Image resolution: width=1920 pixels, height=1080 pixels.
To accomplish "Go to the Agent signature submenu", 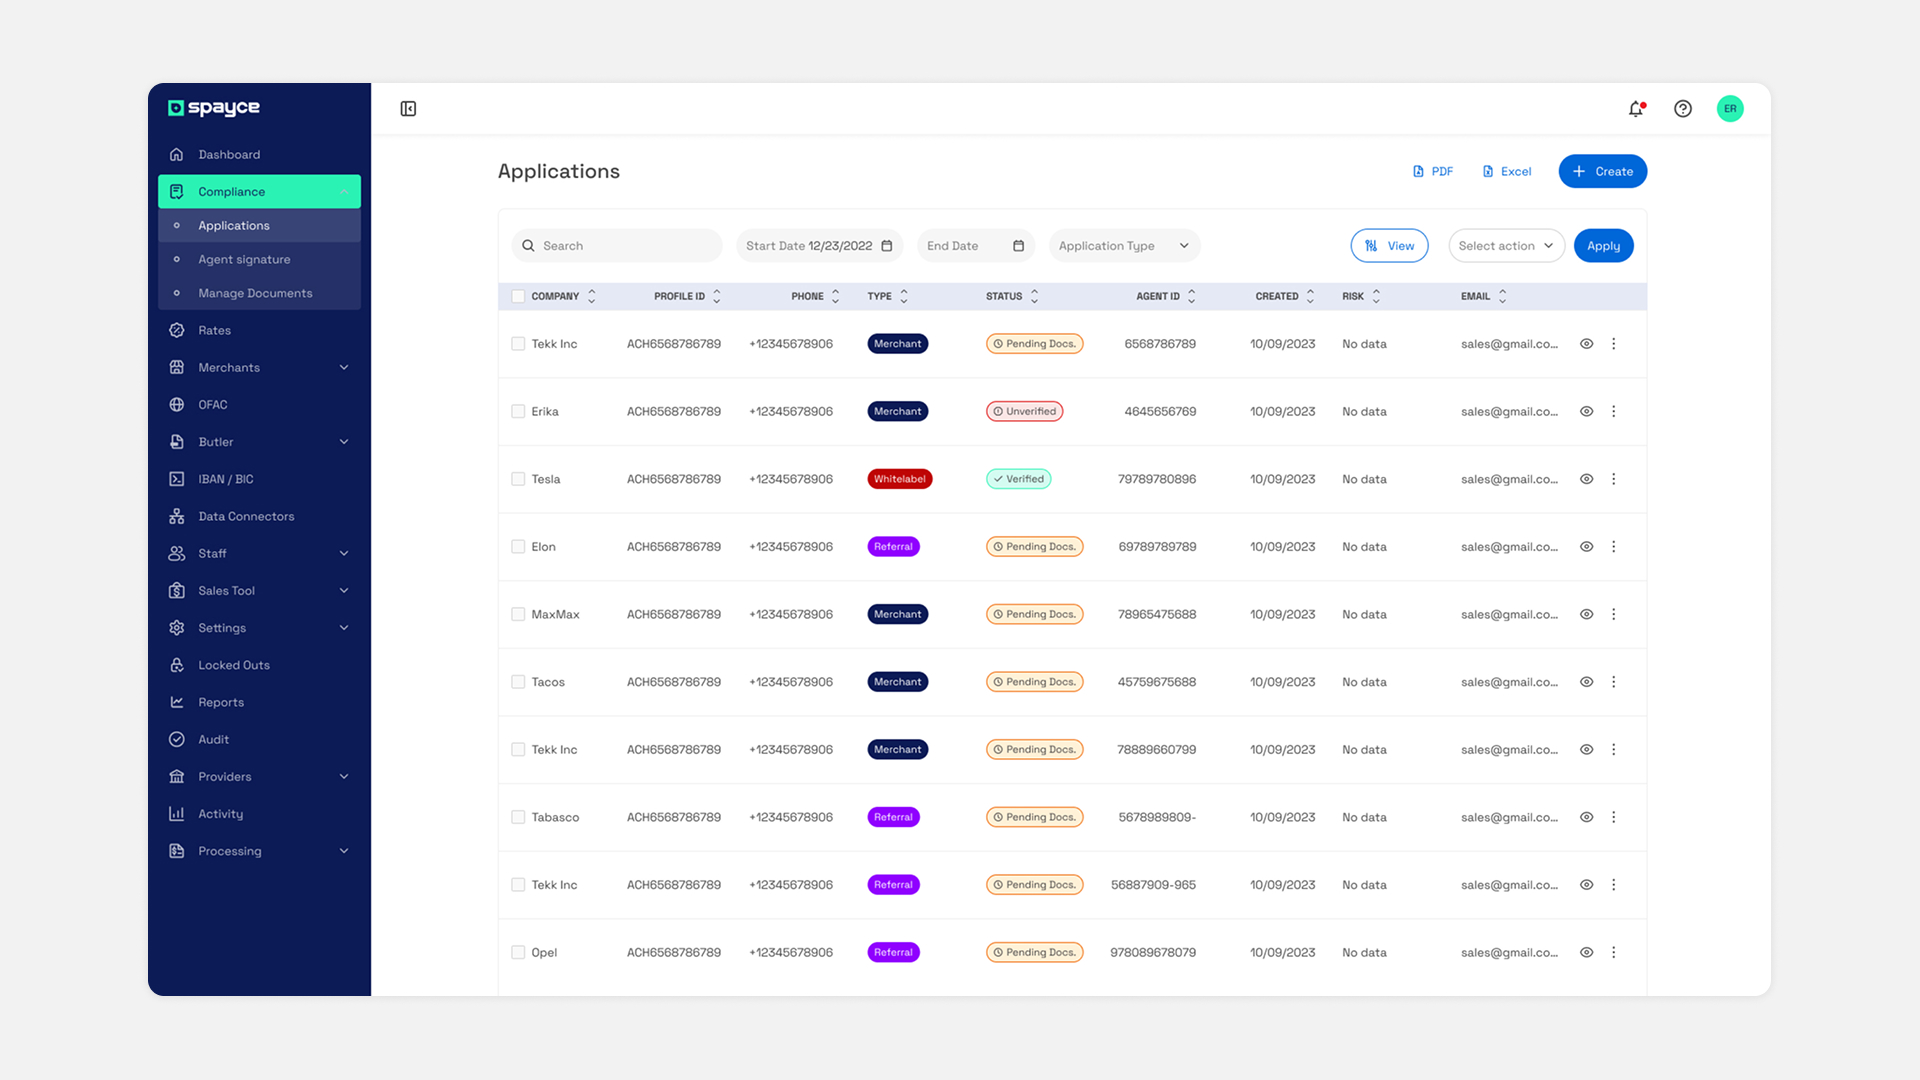I will click(x=244, y=260).
